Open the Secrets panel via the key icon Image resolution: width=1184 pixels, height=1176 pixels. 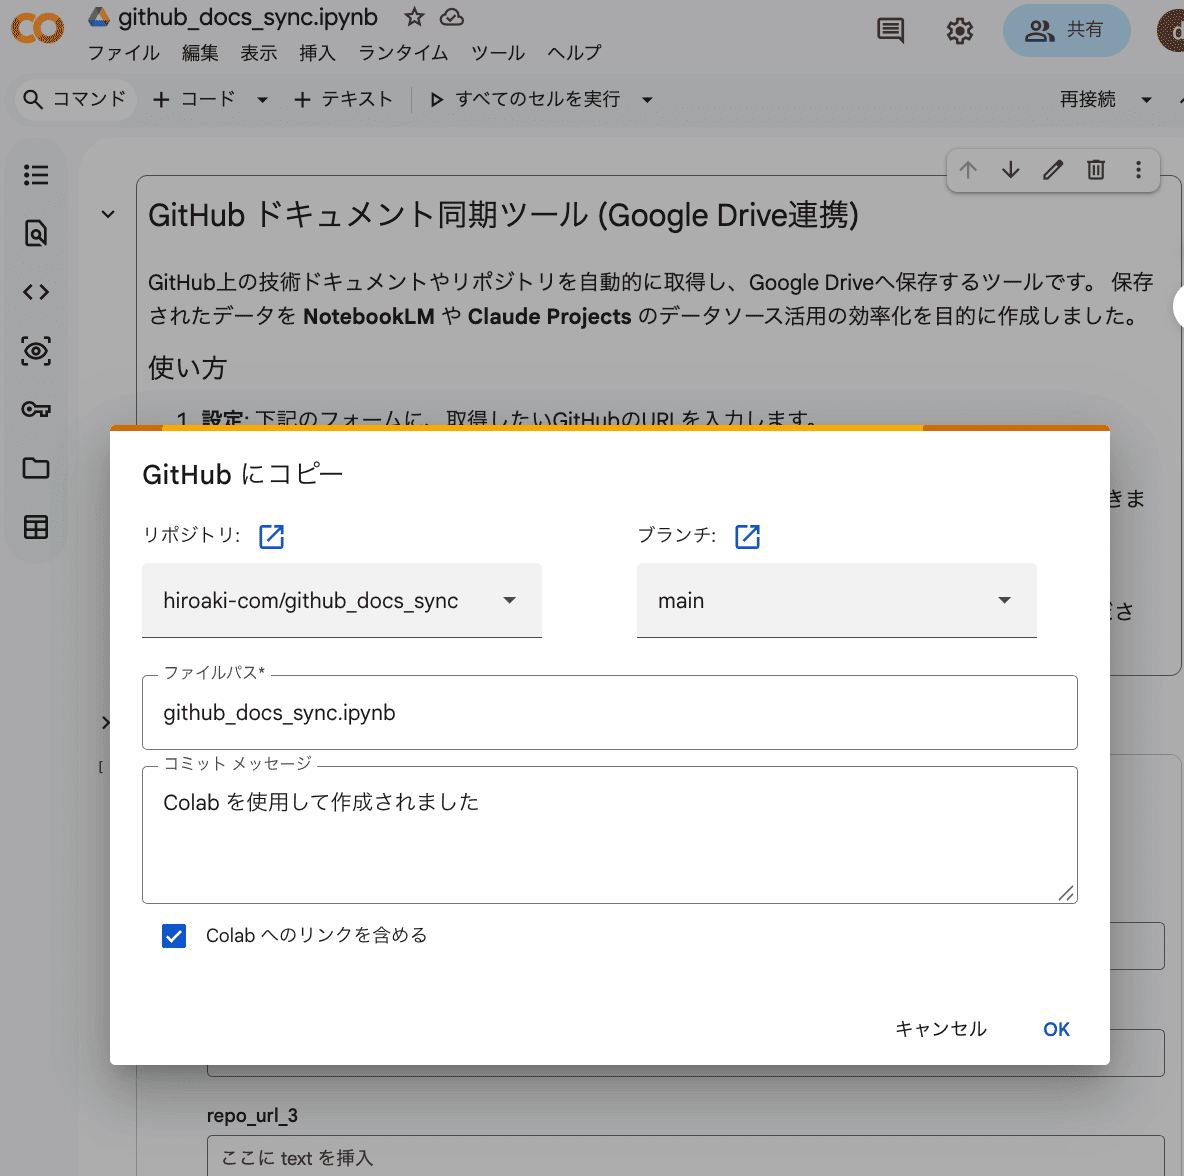36,409
